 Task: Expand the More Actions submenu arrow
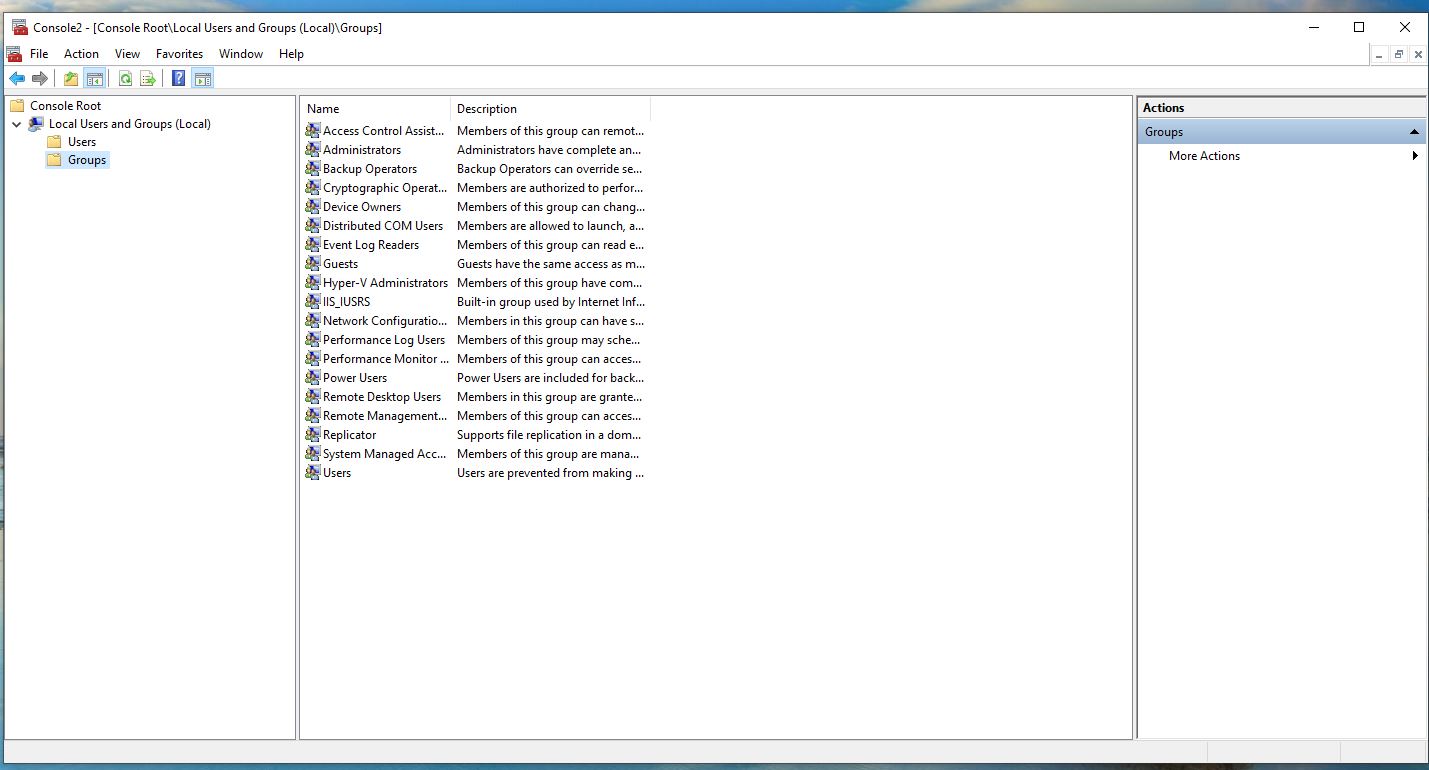coord(1415,156)
